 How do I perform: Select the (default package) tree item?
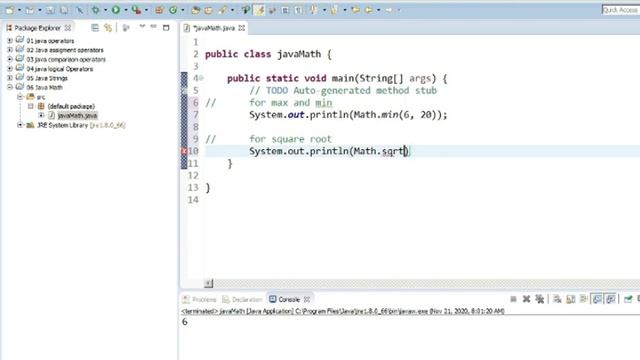[71, 106]
